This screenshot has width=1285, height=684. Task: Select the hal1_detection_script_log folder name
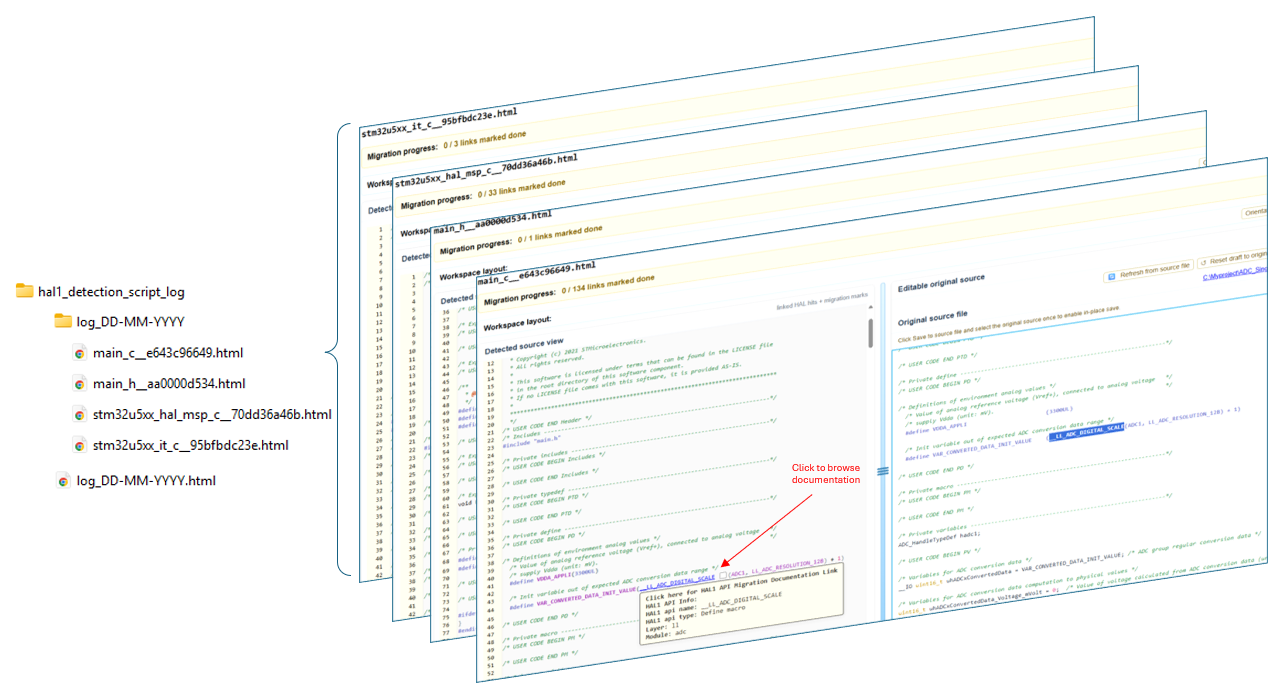(x=111, y=292)
